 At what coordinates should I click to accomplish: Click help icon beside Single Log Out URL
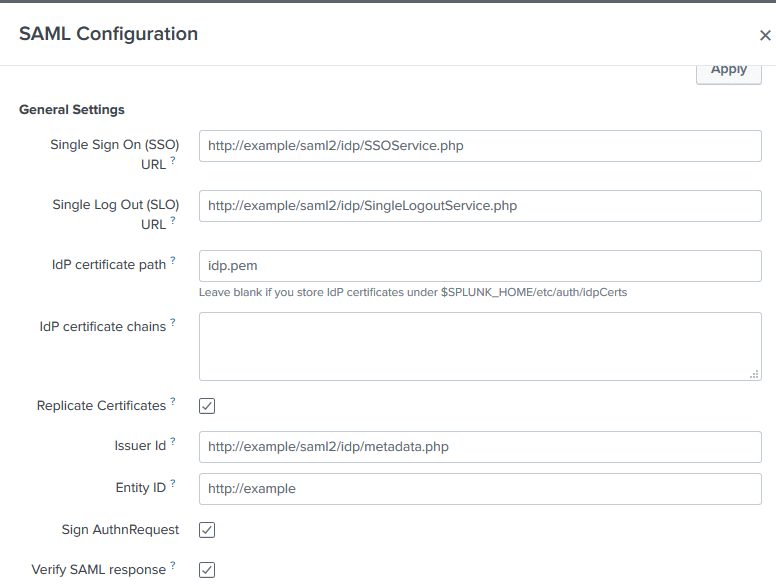173,220
